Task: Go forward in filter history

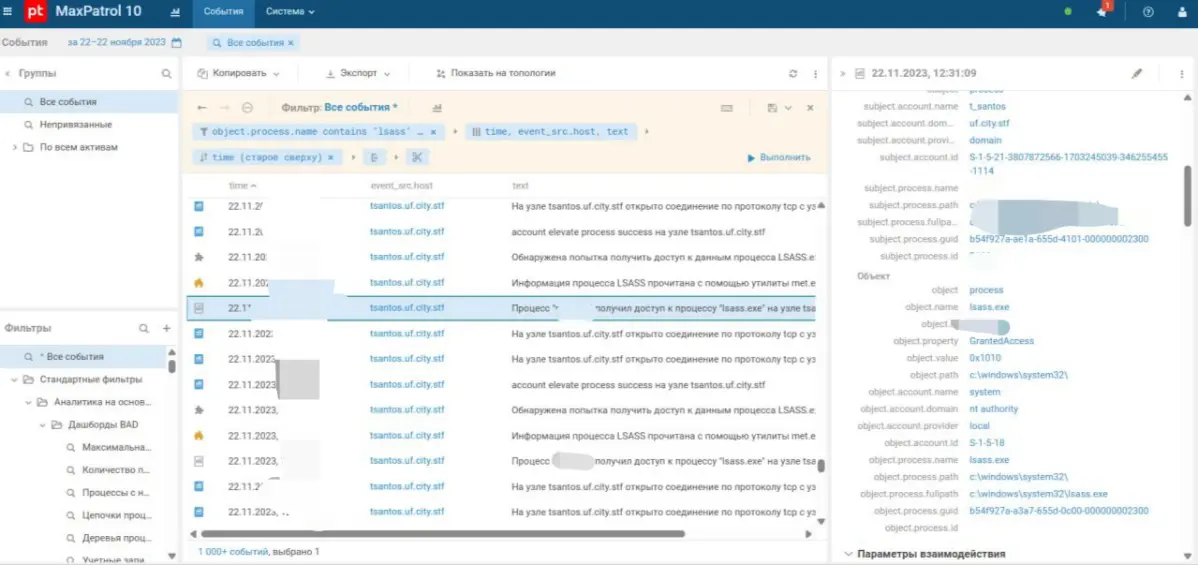Action: click(225, 108)
